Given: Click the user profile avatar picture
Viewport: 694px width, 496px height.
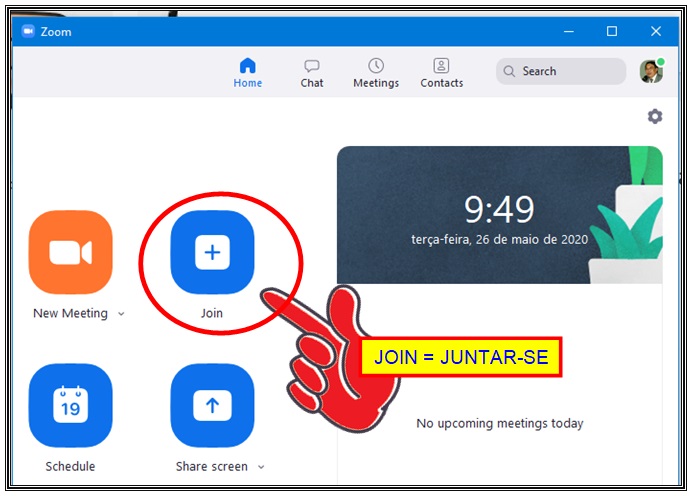Looking at the screenshot, I should 651,71.
